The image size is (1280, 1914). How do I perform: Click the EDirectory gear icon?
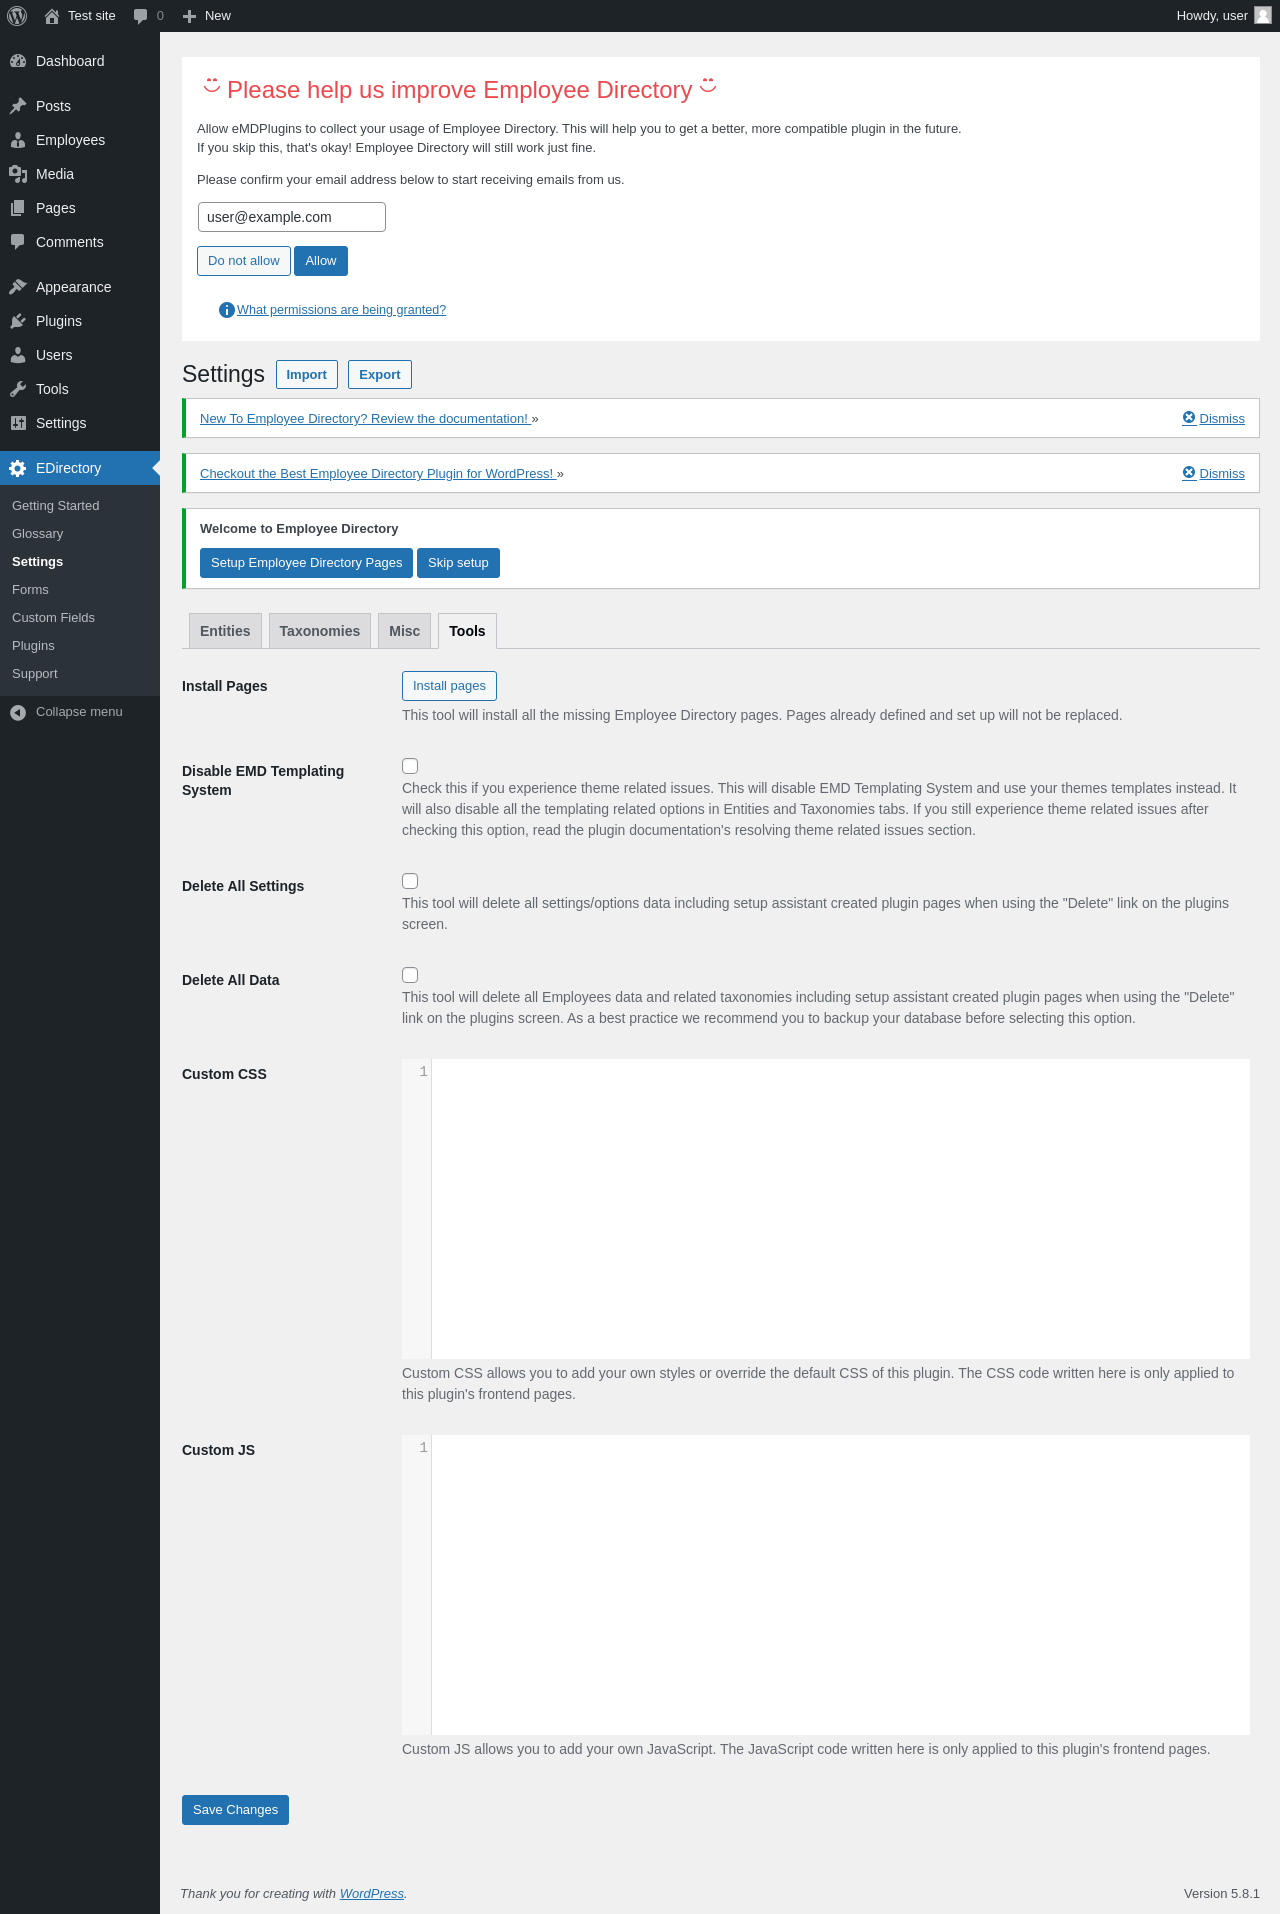[18, 468]
